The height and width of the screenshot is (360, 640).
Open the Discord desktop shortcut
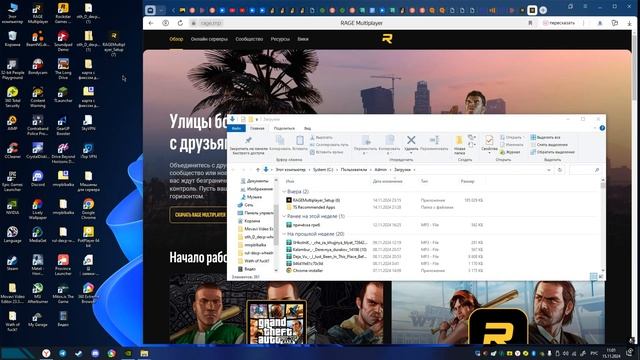point(38,179)
